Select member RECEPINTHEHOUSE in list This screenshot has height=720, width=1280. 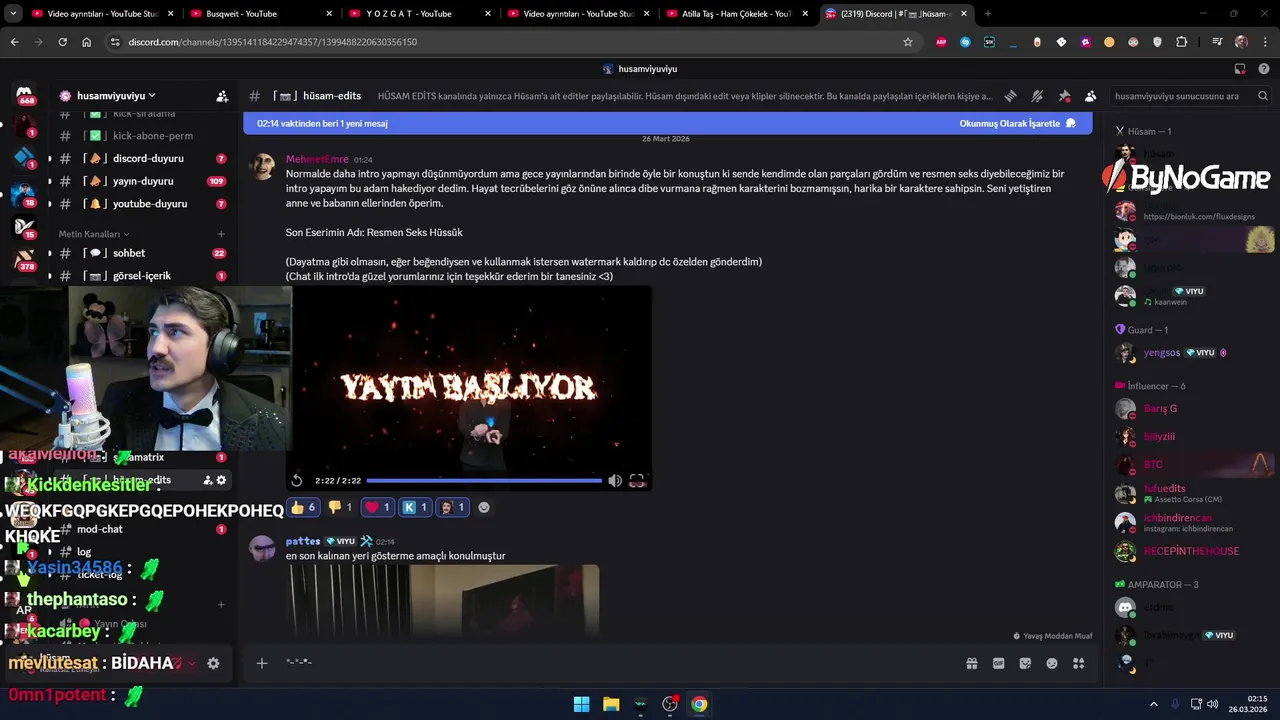click(x=1191, y=551)
